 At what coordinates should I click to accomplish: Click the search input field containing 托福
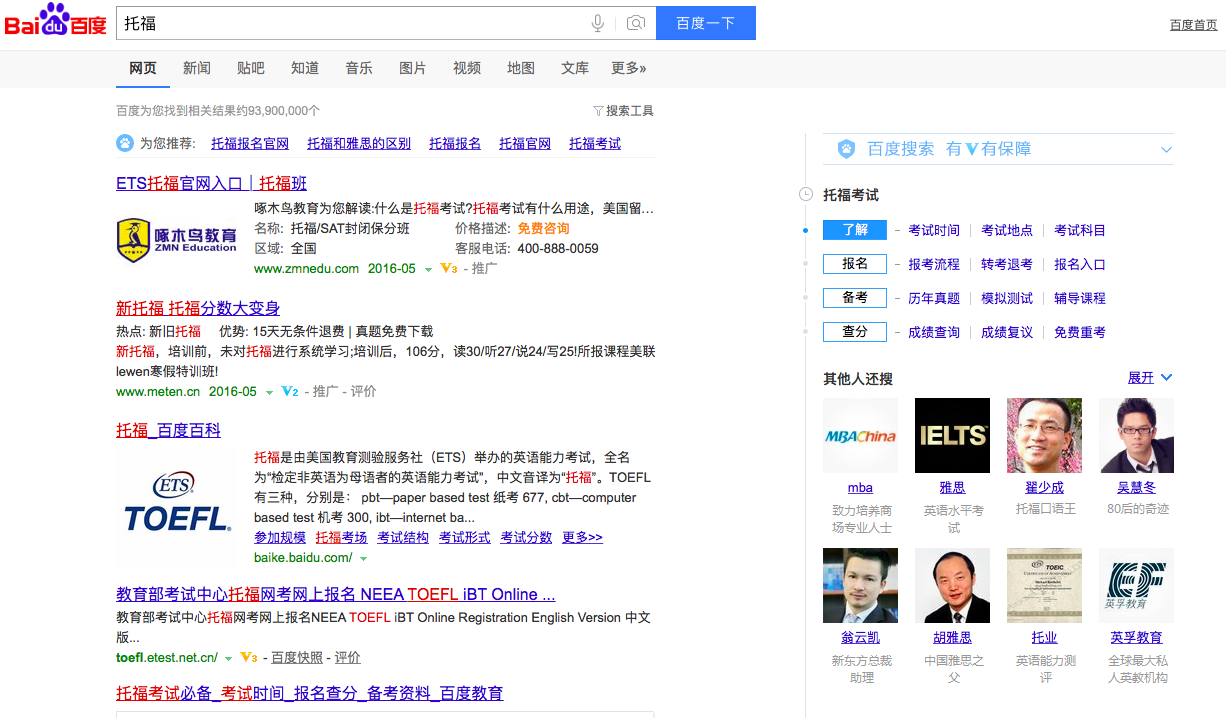tap(350, 23)
